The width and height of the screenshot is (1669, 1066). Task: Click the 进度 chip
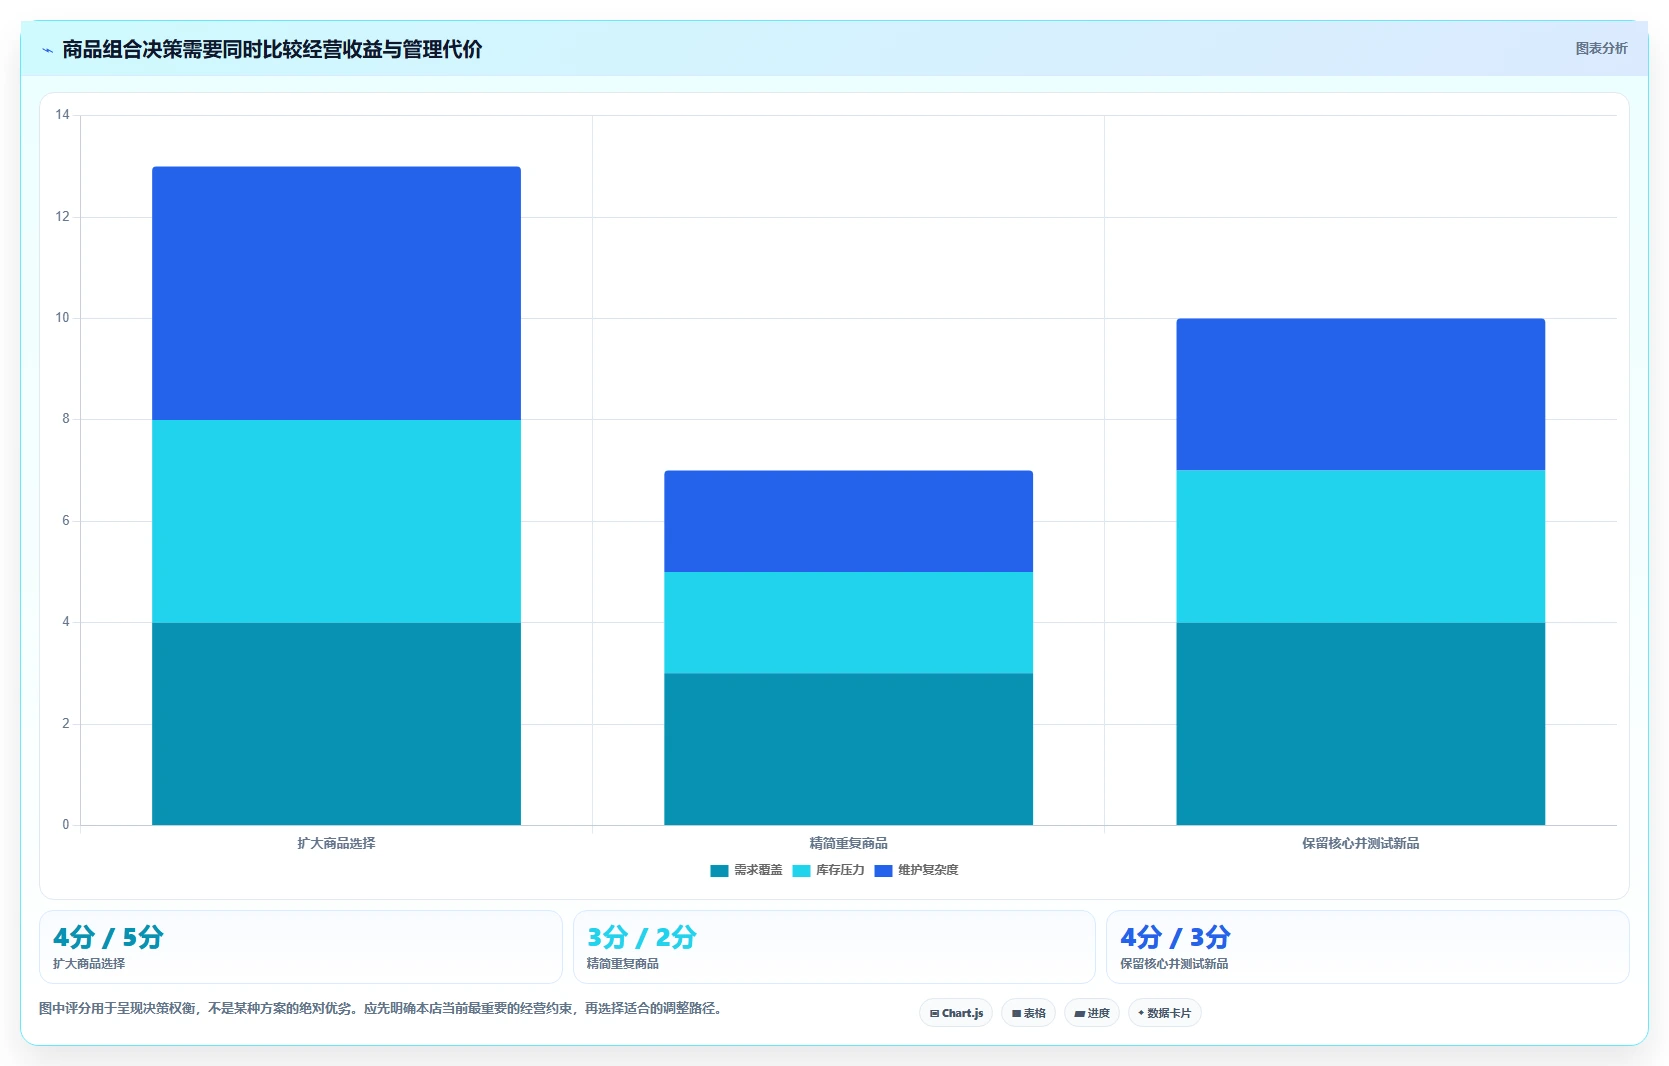click(1092, 1013)
